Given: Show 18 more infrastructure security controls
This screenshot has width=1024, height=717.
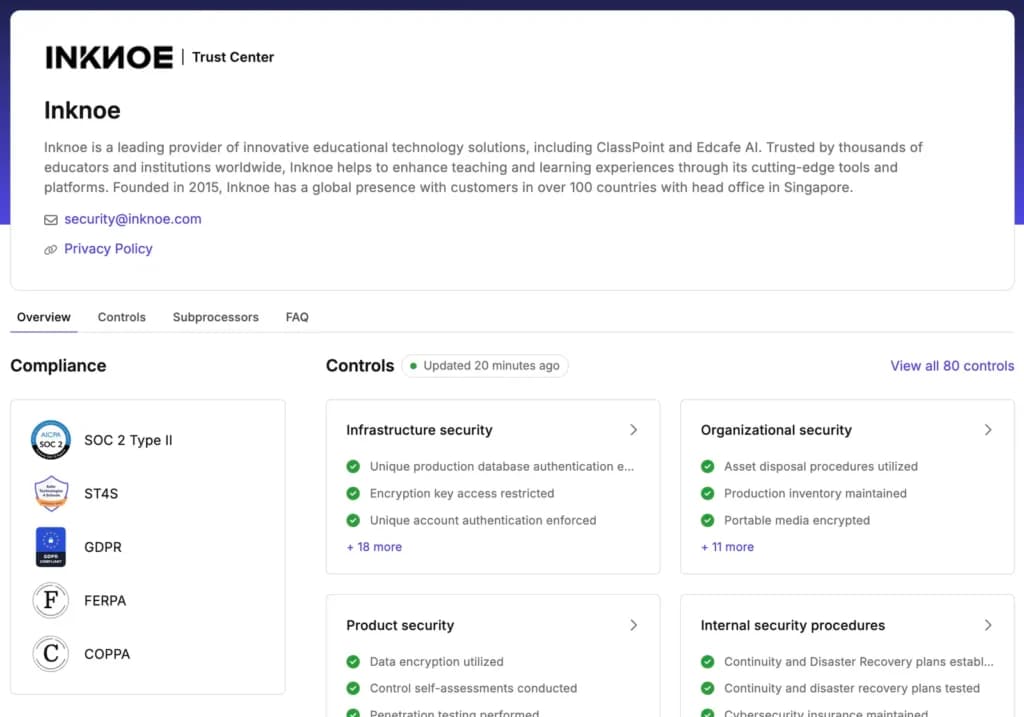Looking at the screenshot, I should coord(374,547).
